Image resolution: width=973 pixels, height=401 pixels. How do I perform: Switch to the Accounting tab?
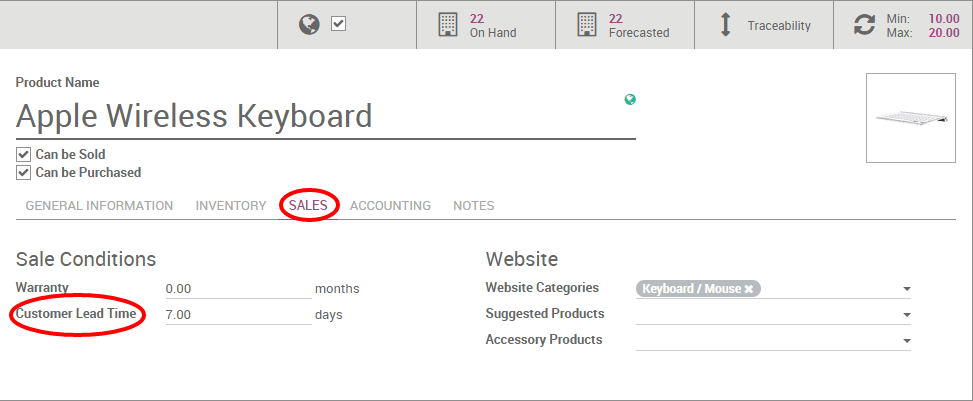(x=390, y=206)
